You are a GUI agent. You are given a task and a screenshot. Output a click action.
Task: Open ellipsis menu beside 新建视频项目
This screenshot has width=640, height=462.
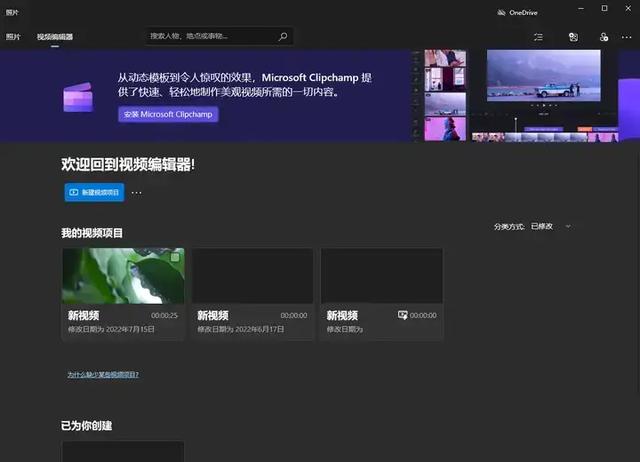click(x=136, y=193)
